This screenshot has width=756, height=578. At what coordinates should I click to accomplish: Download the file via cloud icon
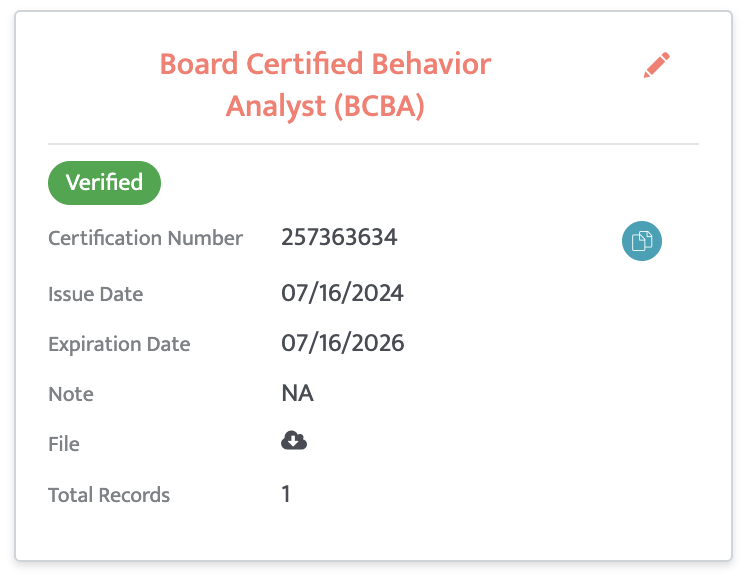(x=294, y=440)
